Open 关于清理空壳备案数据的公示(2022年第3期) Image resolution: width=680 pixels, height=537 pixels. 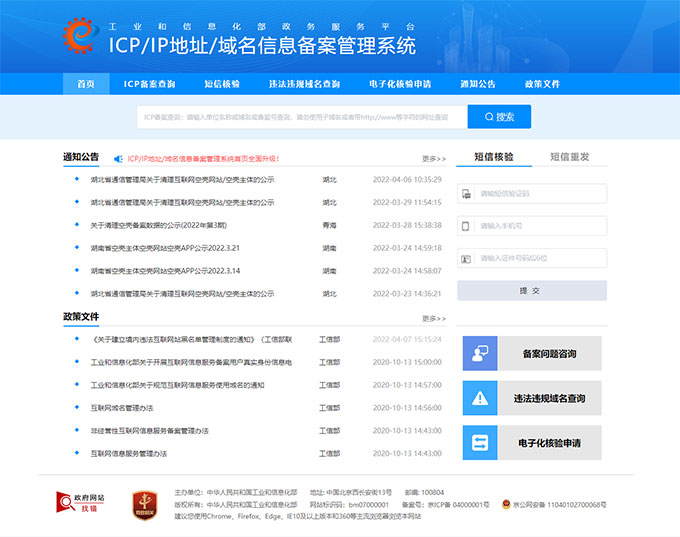click(x=158, y=225)
